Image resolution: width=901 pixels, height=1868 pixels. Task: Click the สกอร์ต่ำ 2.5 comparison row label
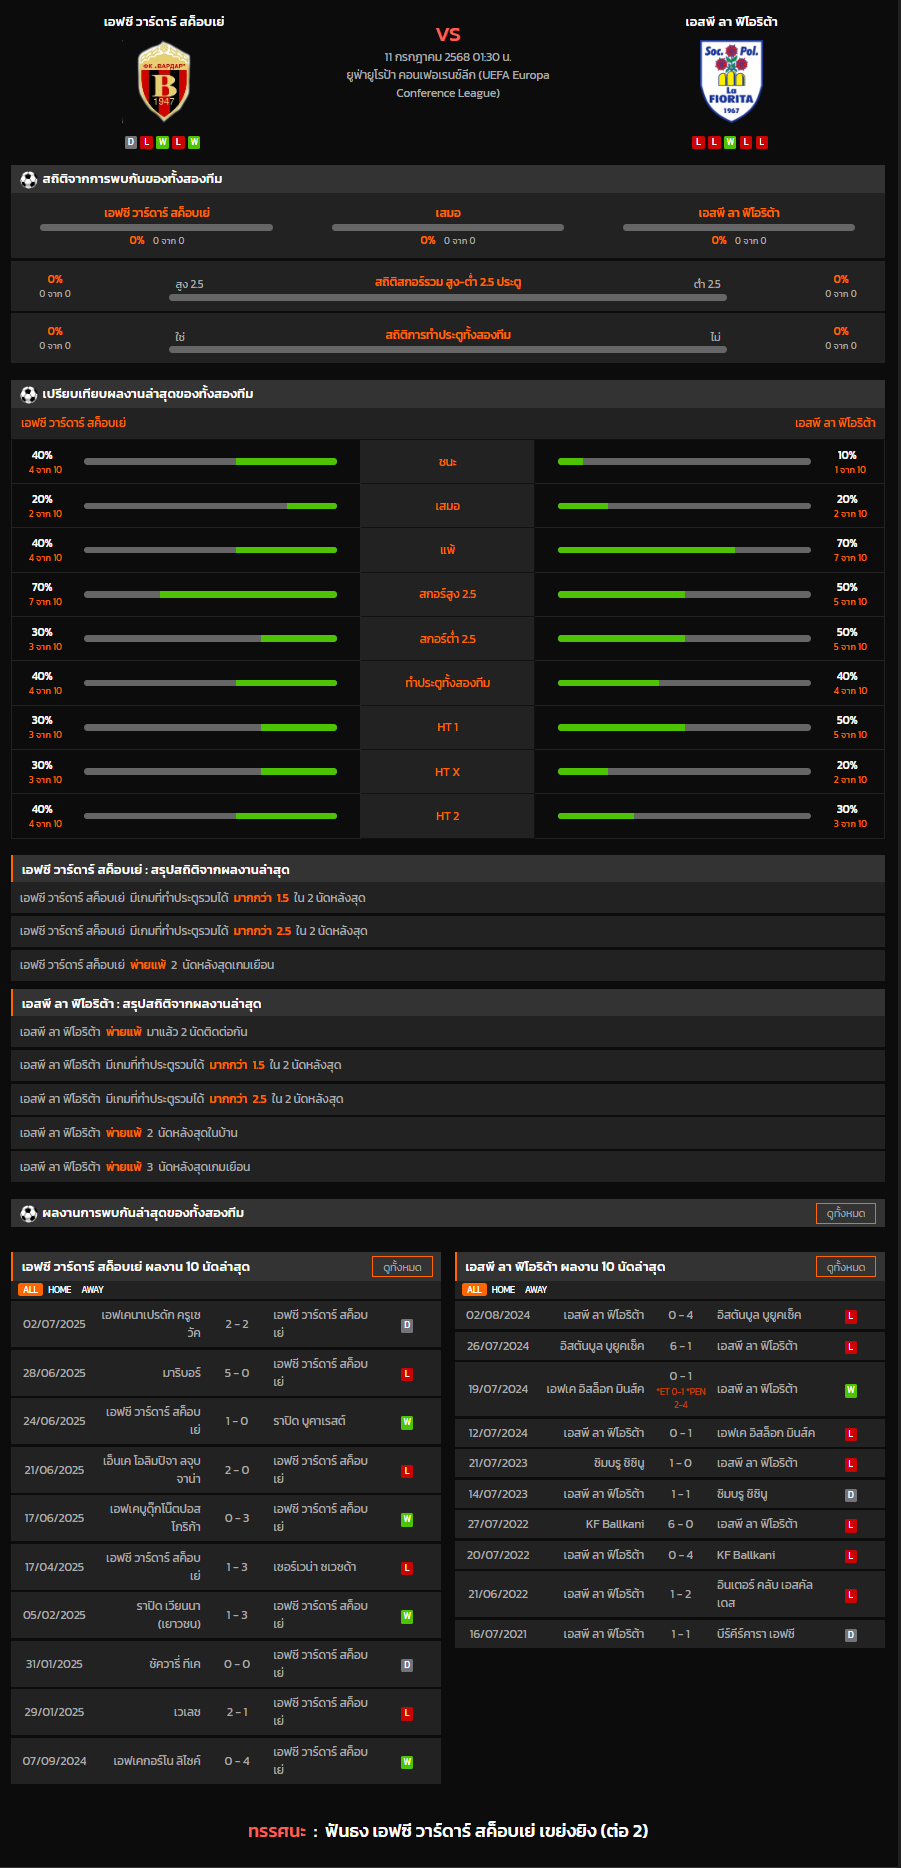[x=448, y=639]
